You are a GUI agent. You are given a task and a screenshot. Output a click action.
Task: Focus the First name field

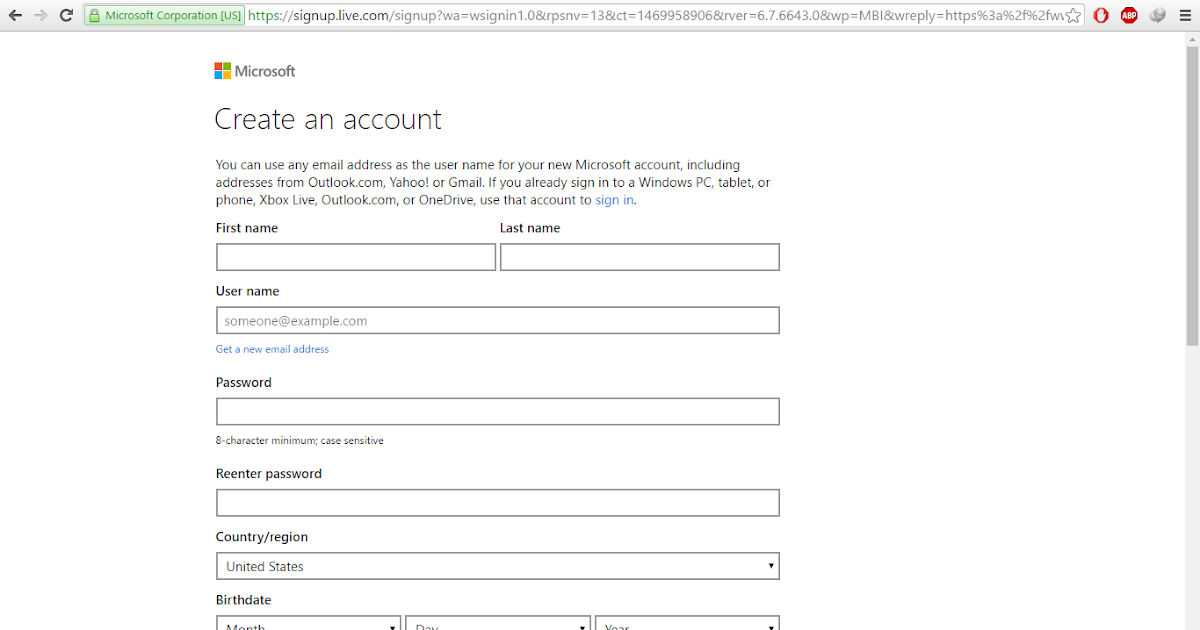tap(355, 257)
